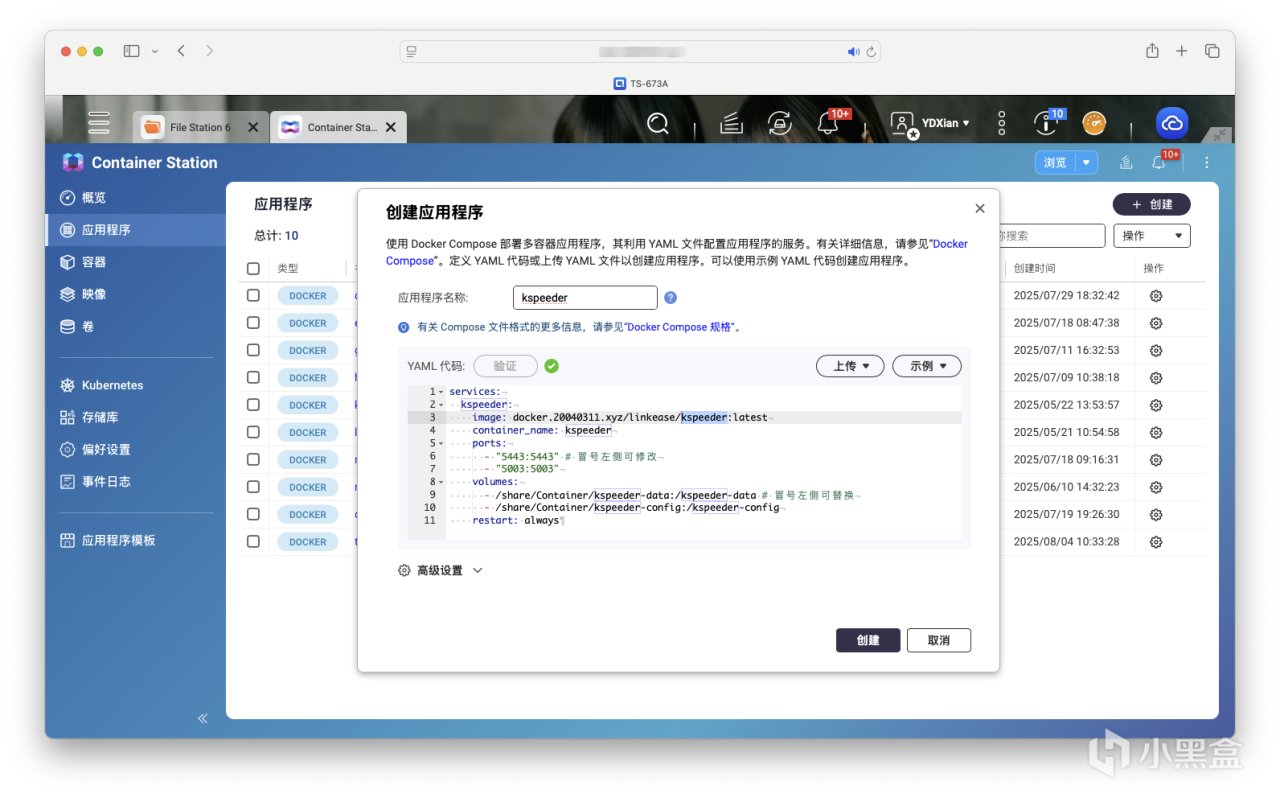Click the + 创建 button above the list
1280x798 pixels.
point(1151,204)
